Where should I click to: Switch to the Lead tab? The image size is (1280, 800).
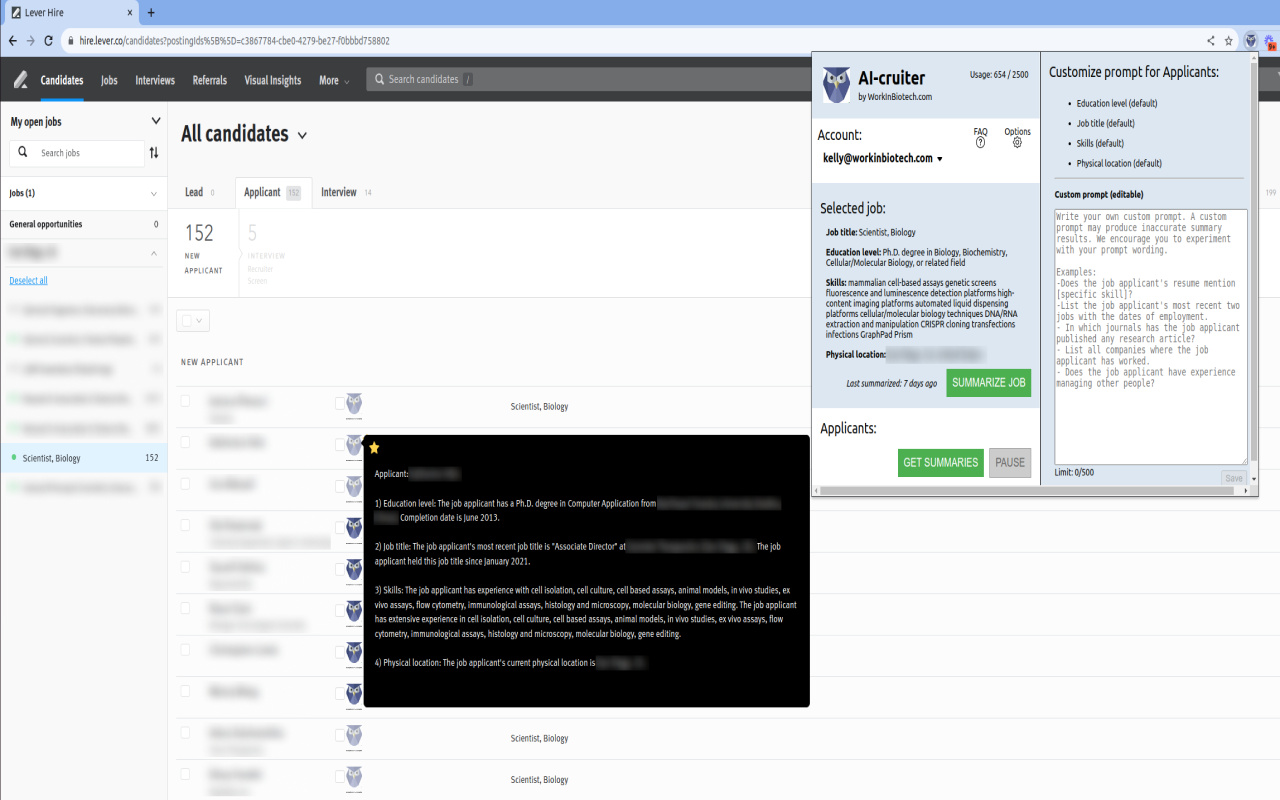point(200,192)
